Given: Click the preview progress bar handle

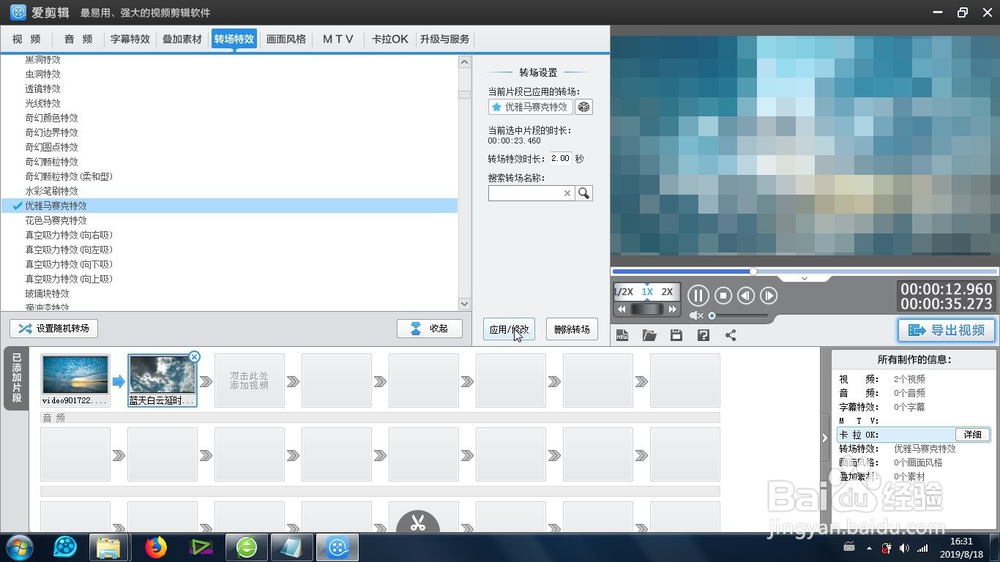Looking at the screenshot, I should pos(753,271).
